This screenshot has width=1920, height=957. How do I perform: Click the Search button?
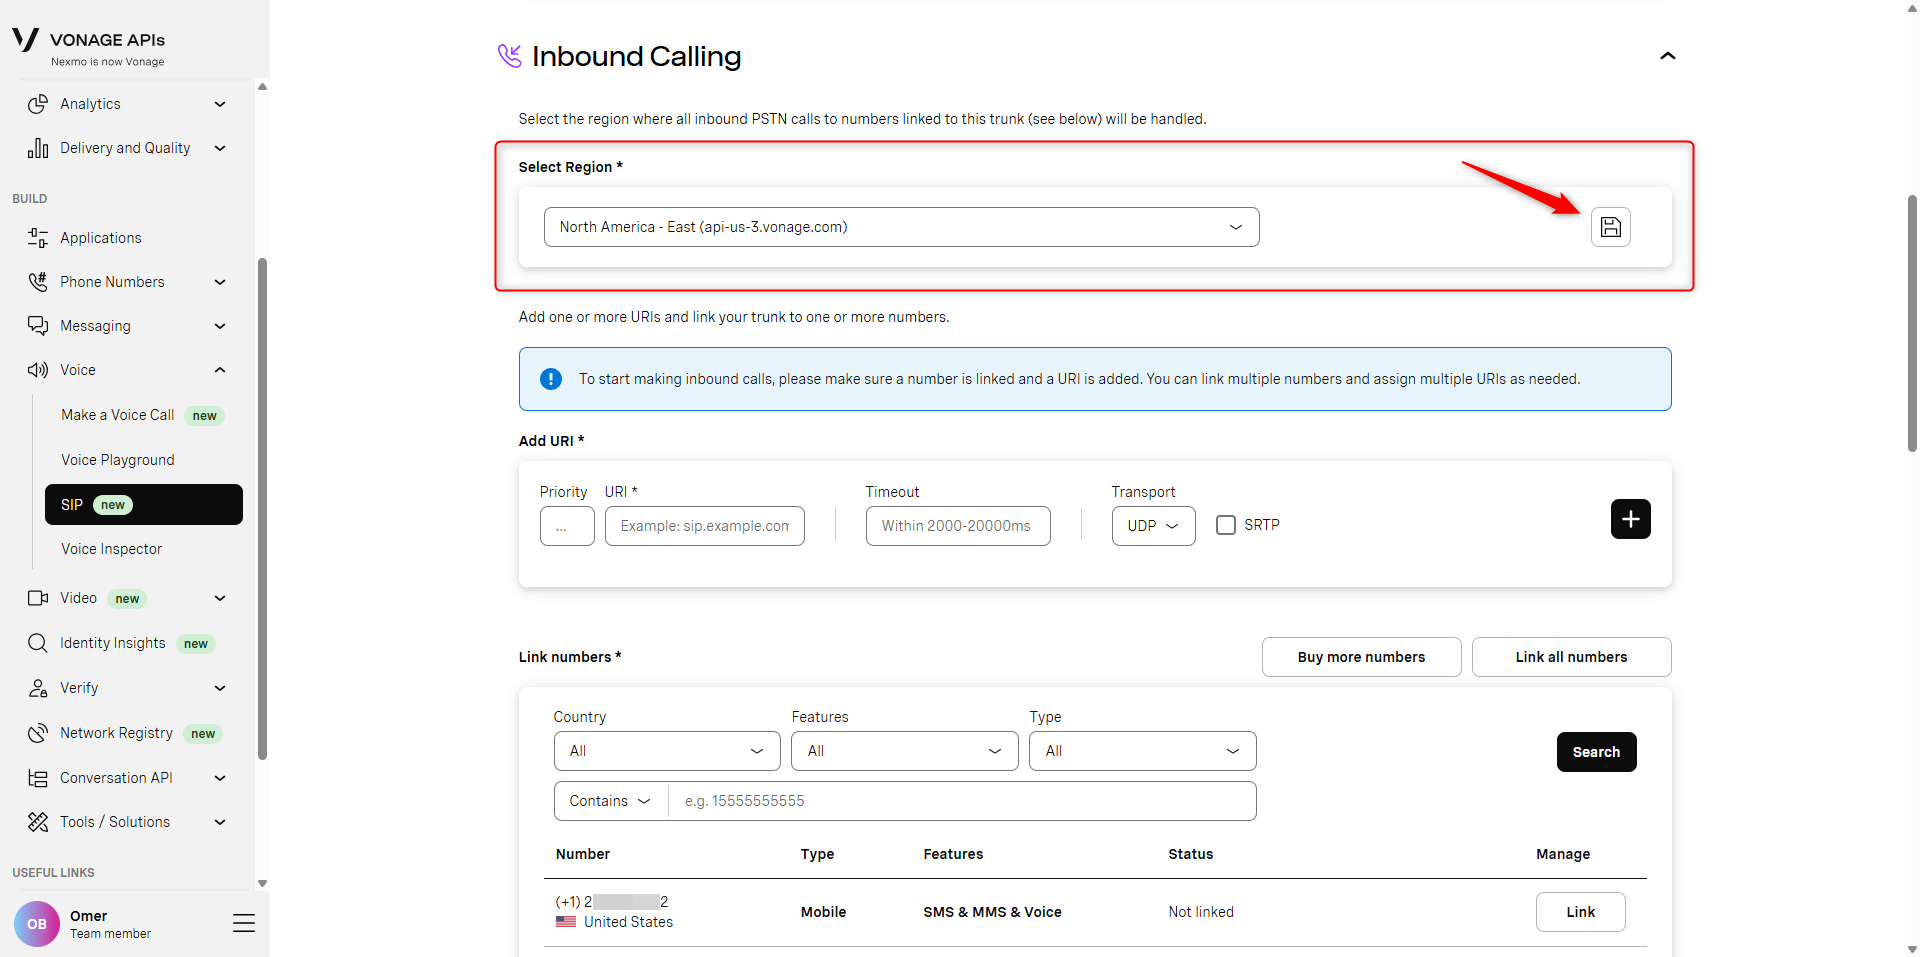point(1596,752)
